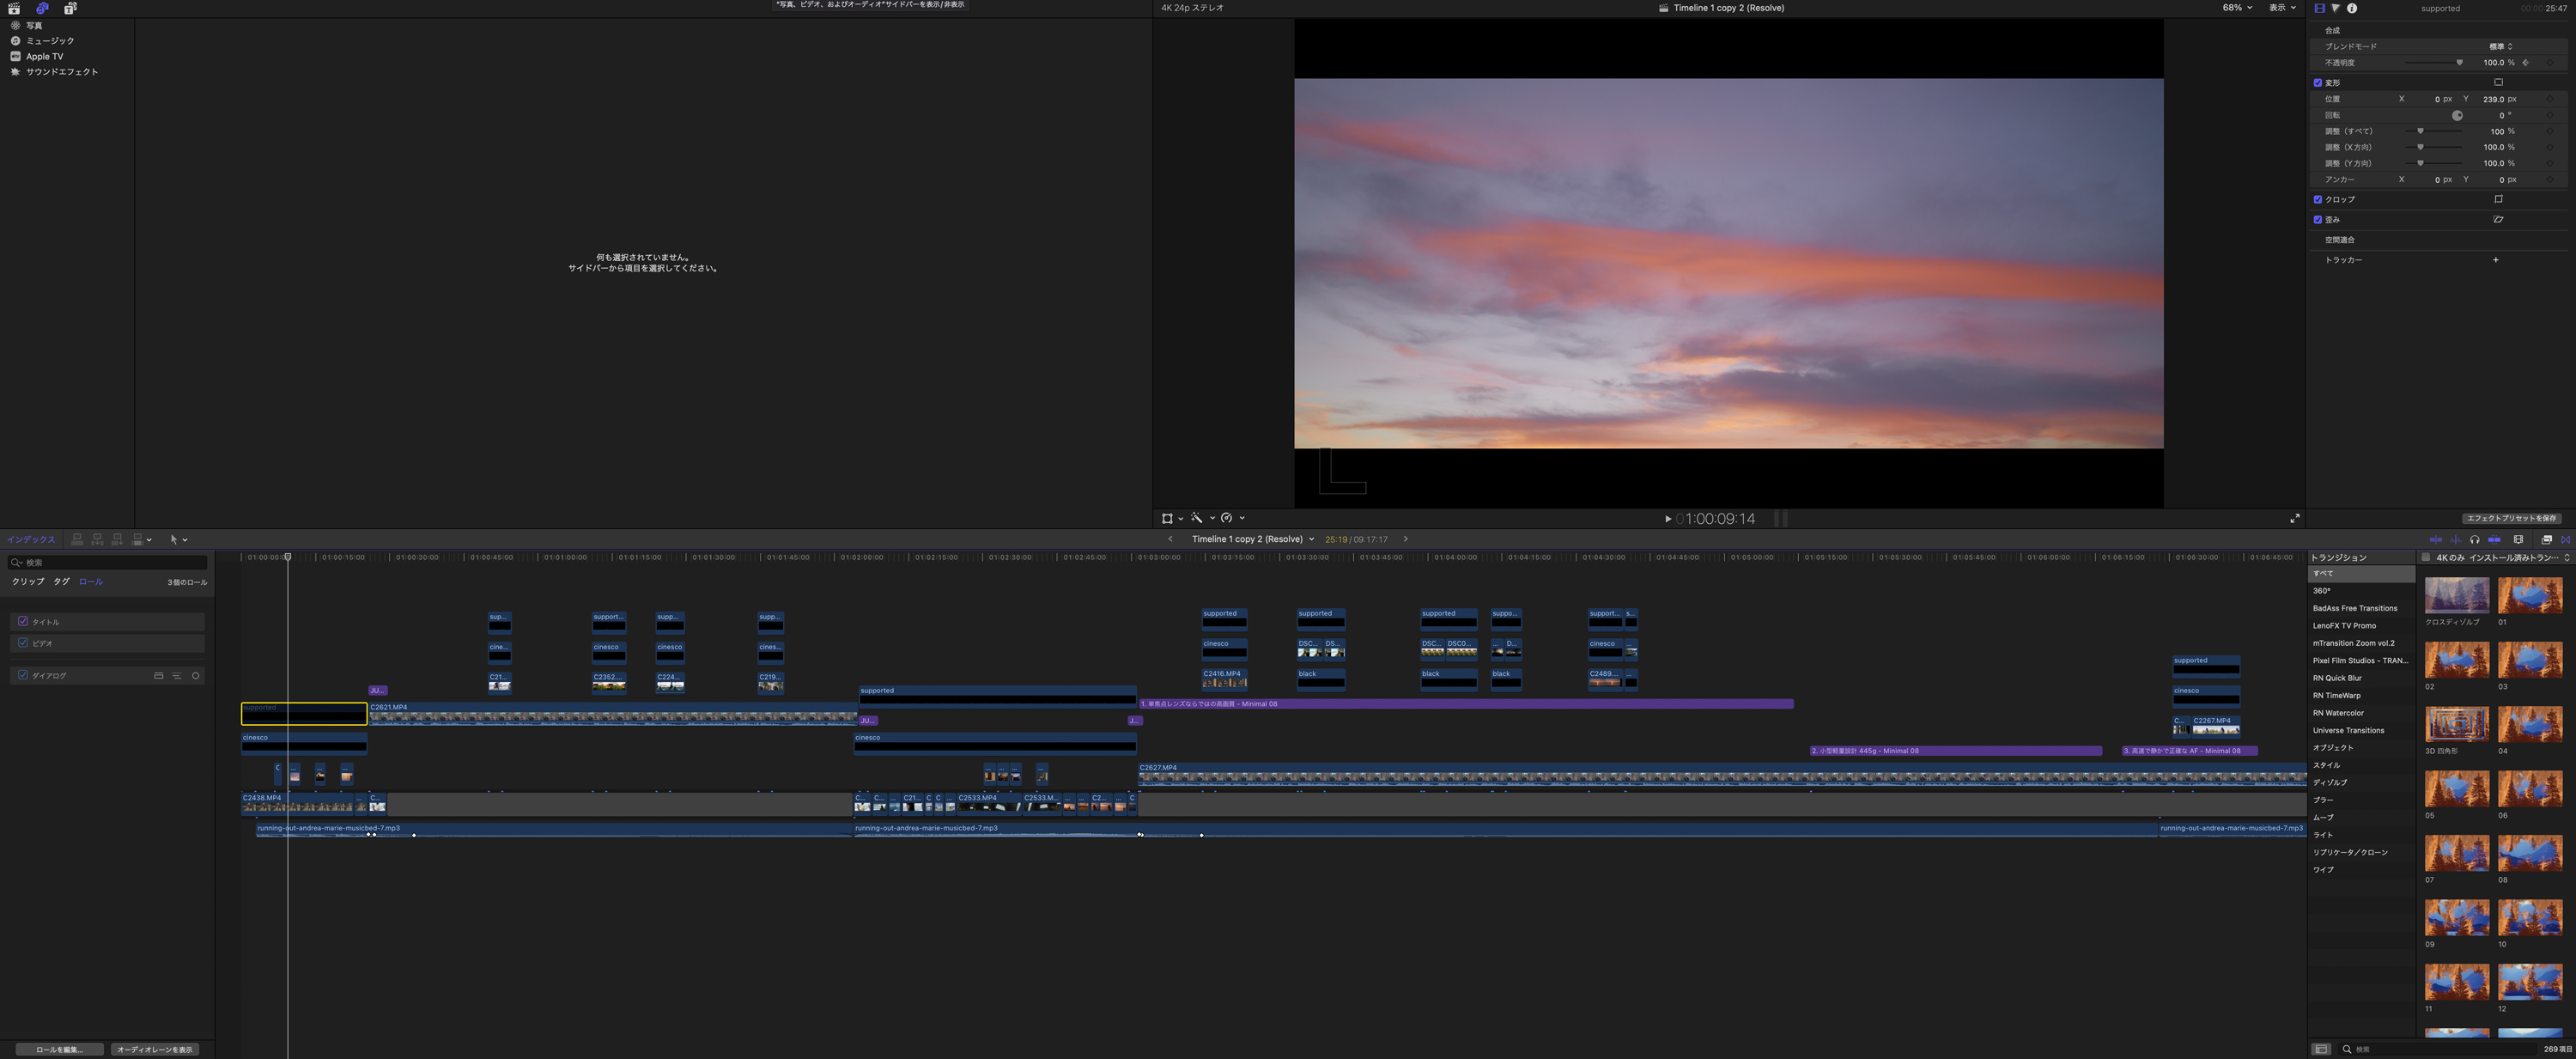The width and height of the screenshot is (2576, 1059).
Task: Uncheck the 変形 transform checkbox
Action: [2318, 83]
